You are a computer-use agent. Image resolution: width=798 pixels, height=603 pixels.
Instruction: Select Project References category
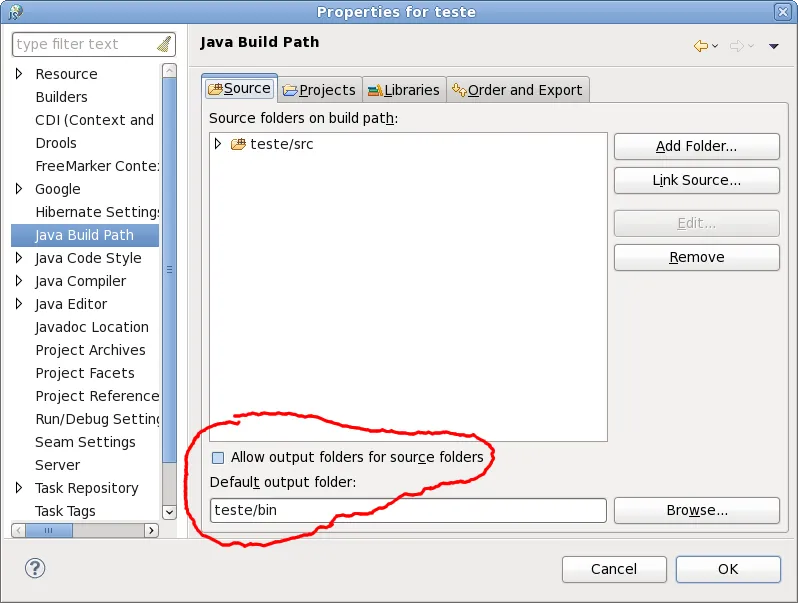(97, 396)
